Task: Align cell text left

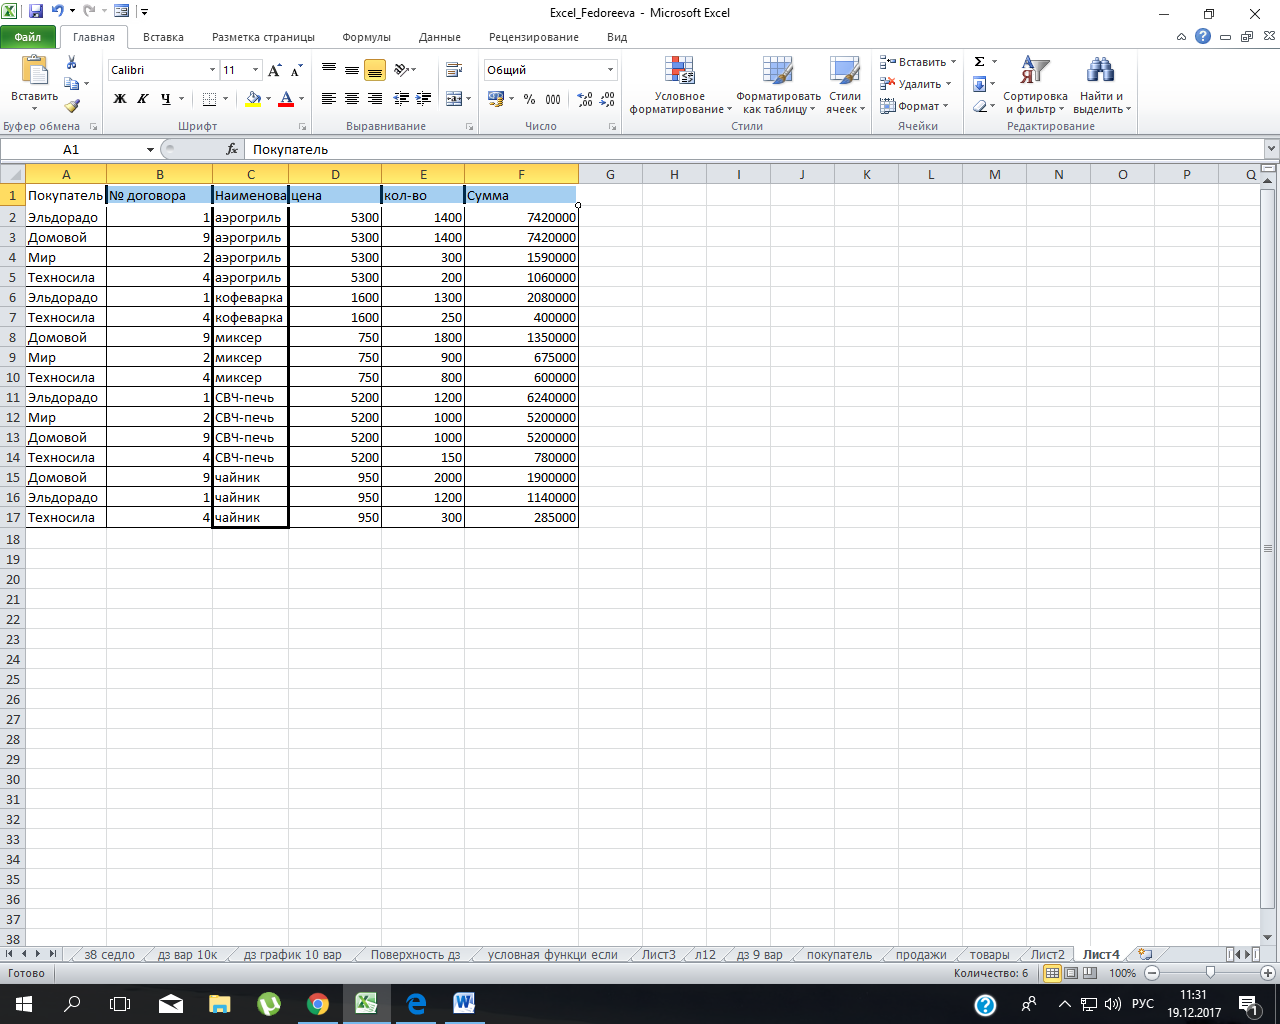Action: coord(328,98)
